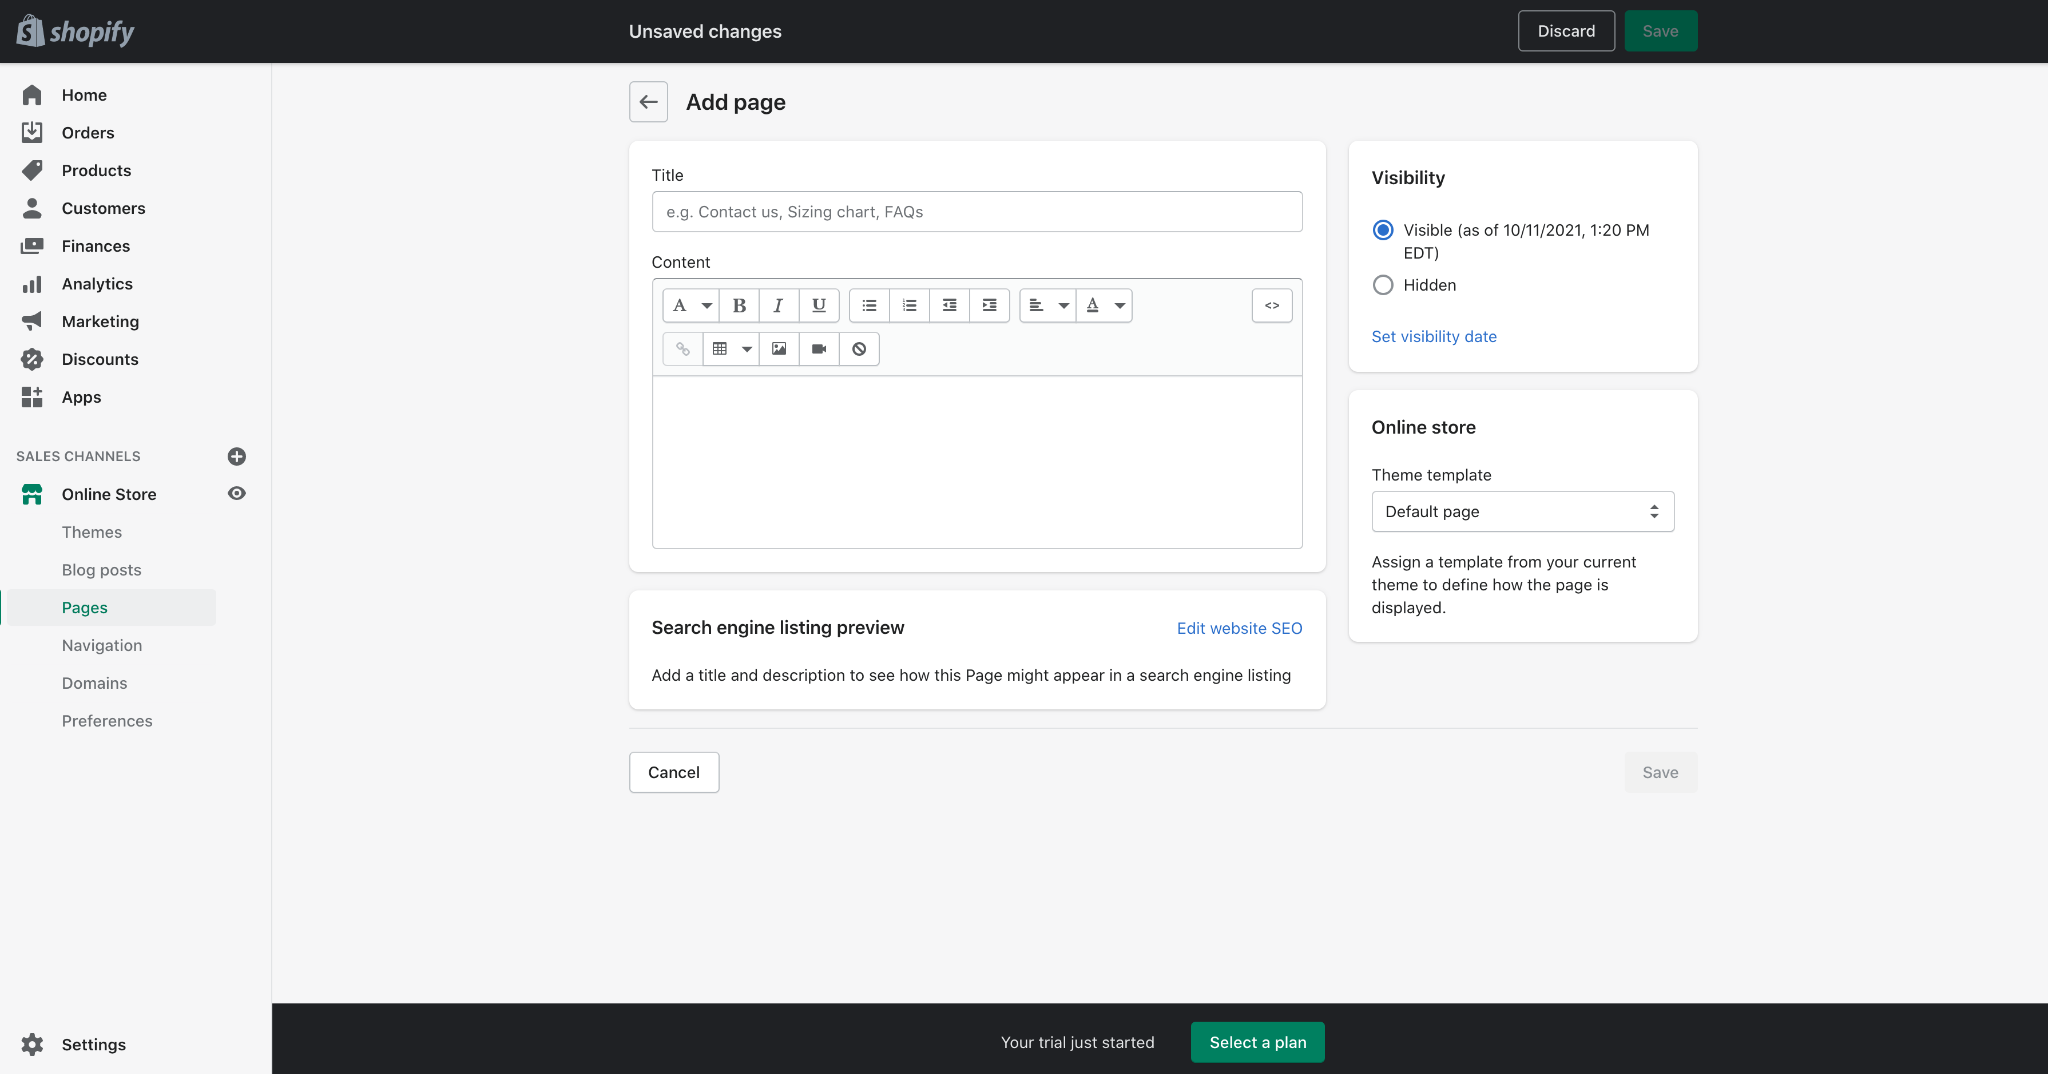This screenshot has width=2048, height=1074.
Task: Click Set visibility date link
Action: coord(1434,336)
